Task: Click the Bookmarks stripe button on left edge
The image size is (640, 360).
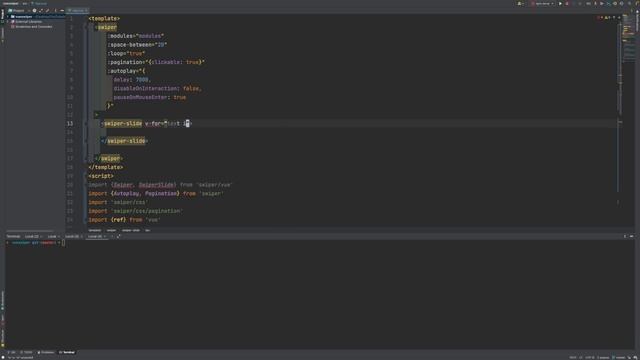Action: click(2, 300)
